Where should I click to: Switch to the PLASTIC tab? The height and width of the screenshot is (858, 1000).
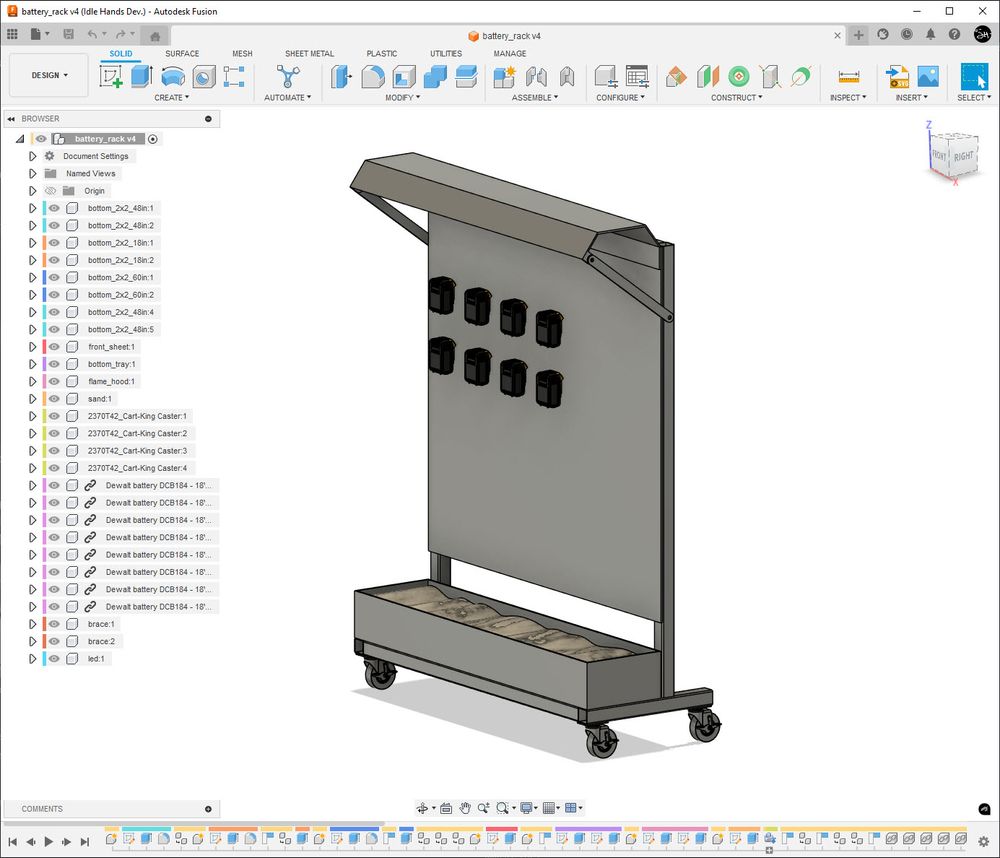coord(381,54)
